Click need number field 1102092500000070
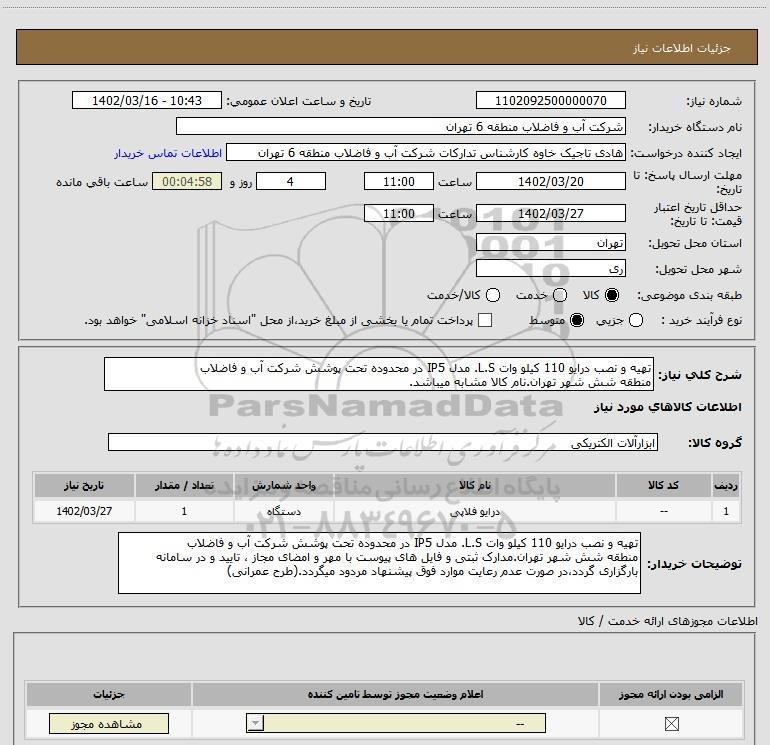The width and height of the screenshot is (770, 745). [550, 101]
